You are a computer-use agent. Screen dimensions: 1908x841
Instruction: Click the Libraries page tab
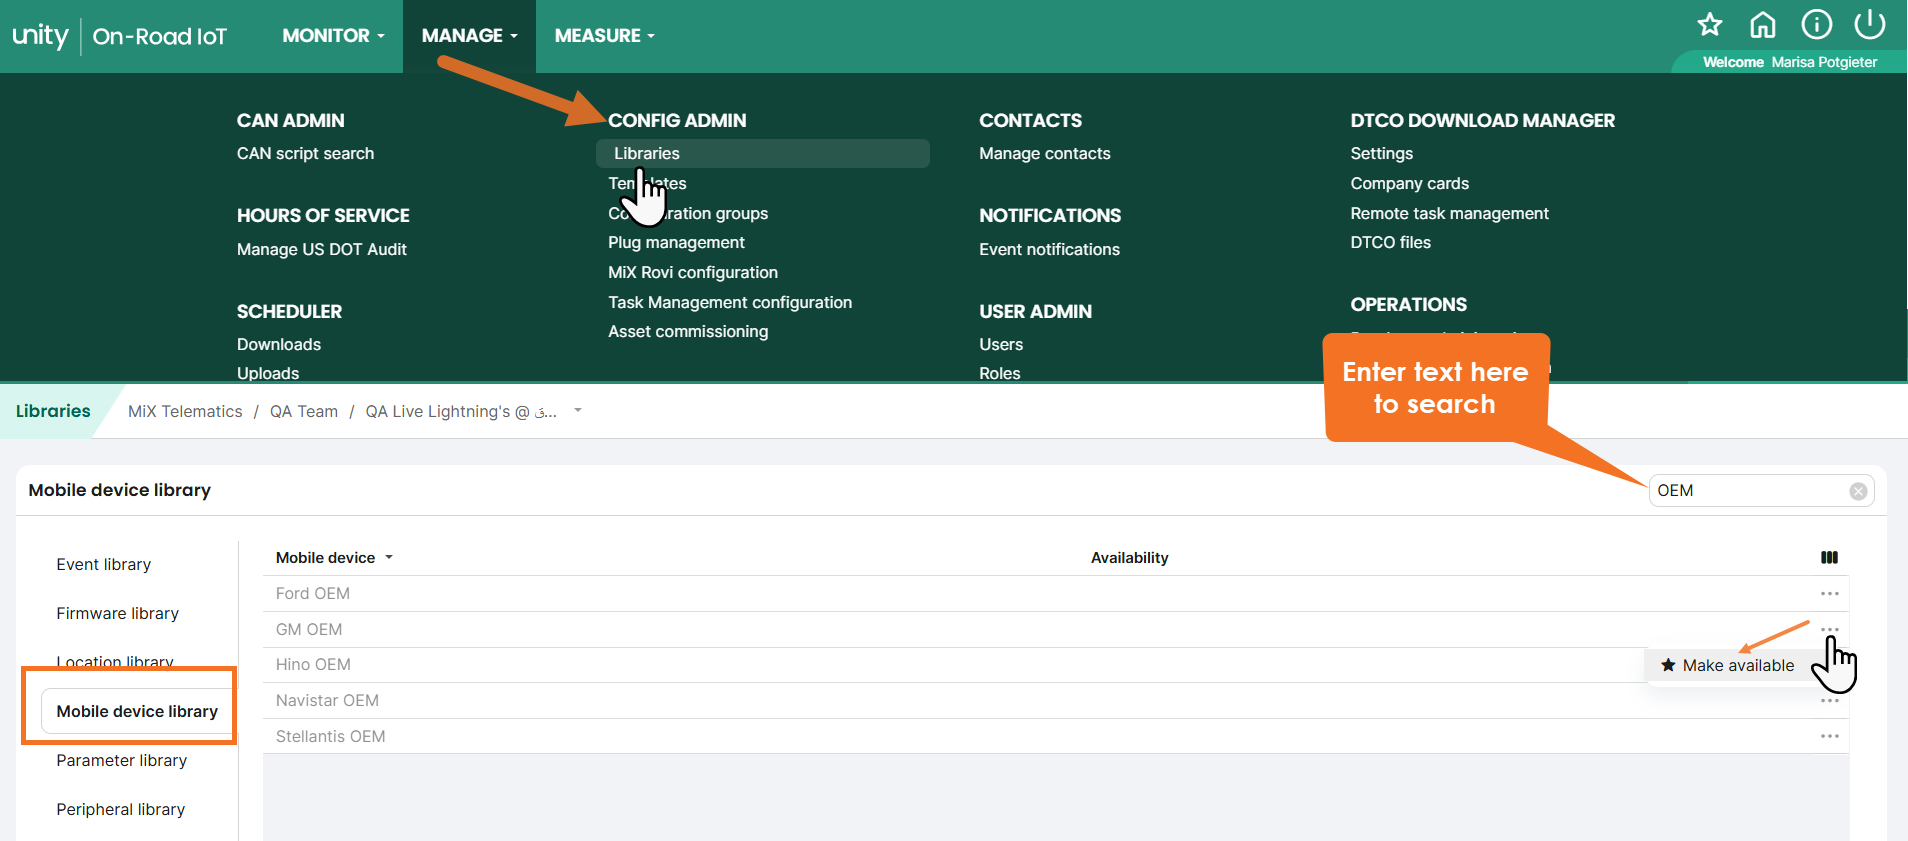click(53, 411)
